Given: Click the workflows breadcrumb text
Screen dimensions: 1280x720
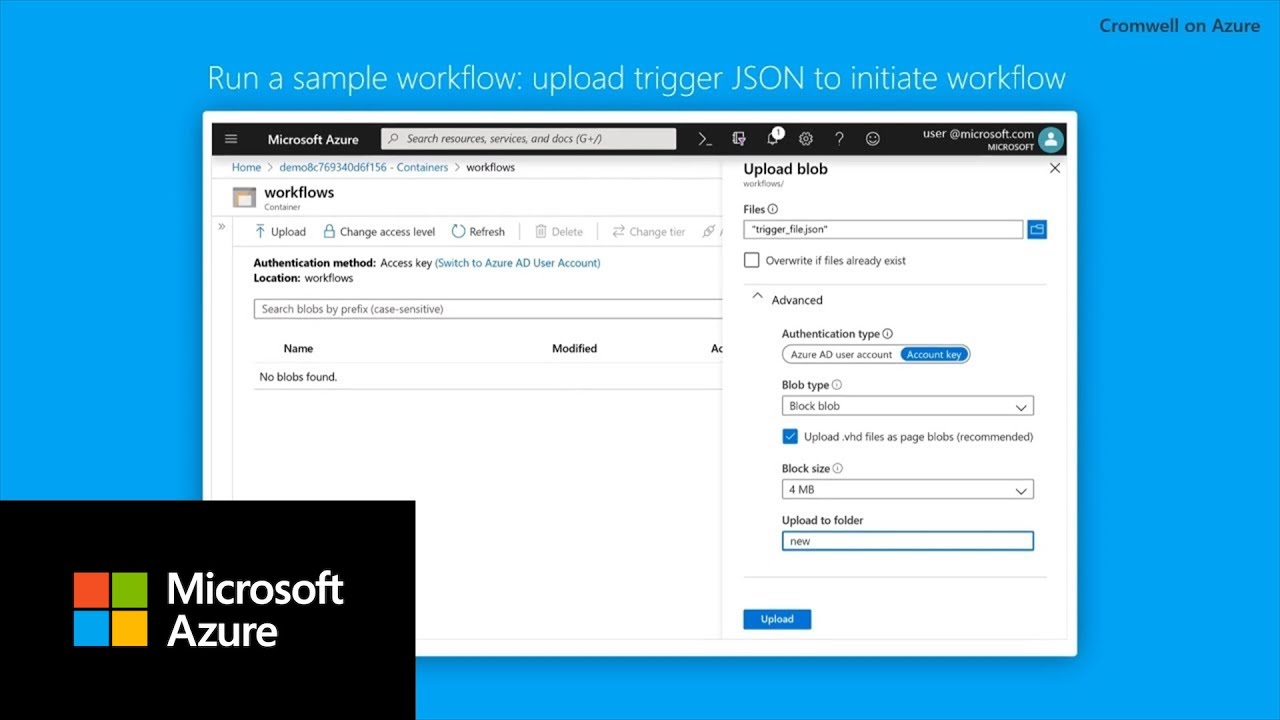Looking at the screenshot, I should pos(490,167).
